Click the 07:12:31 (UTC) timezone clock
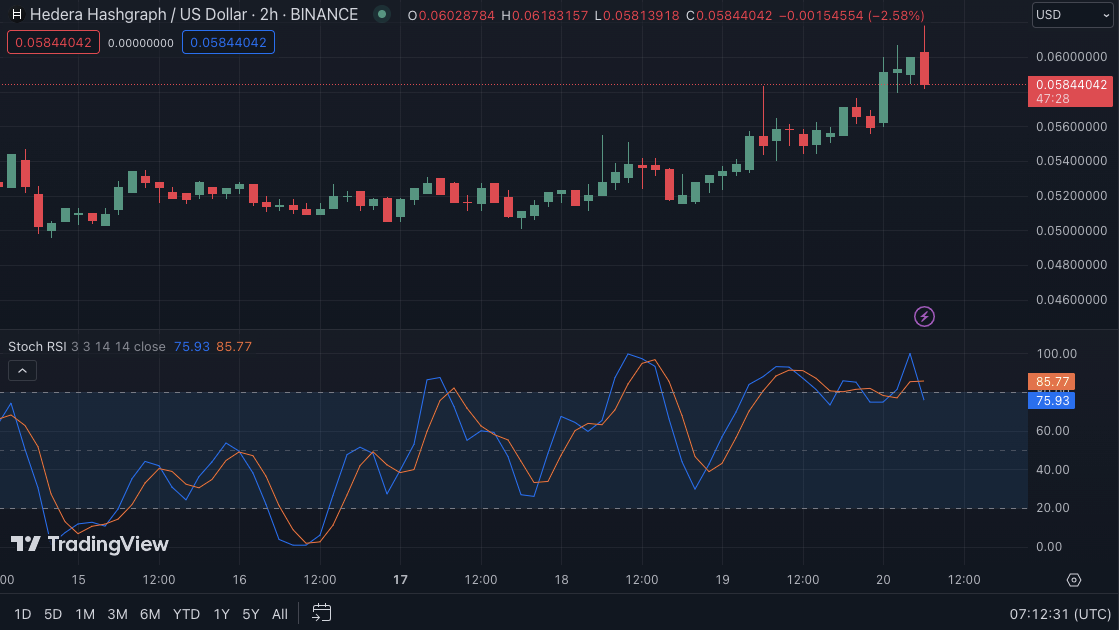Screen dimensions: 1119x630 pos(1060,614)
